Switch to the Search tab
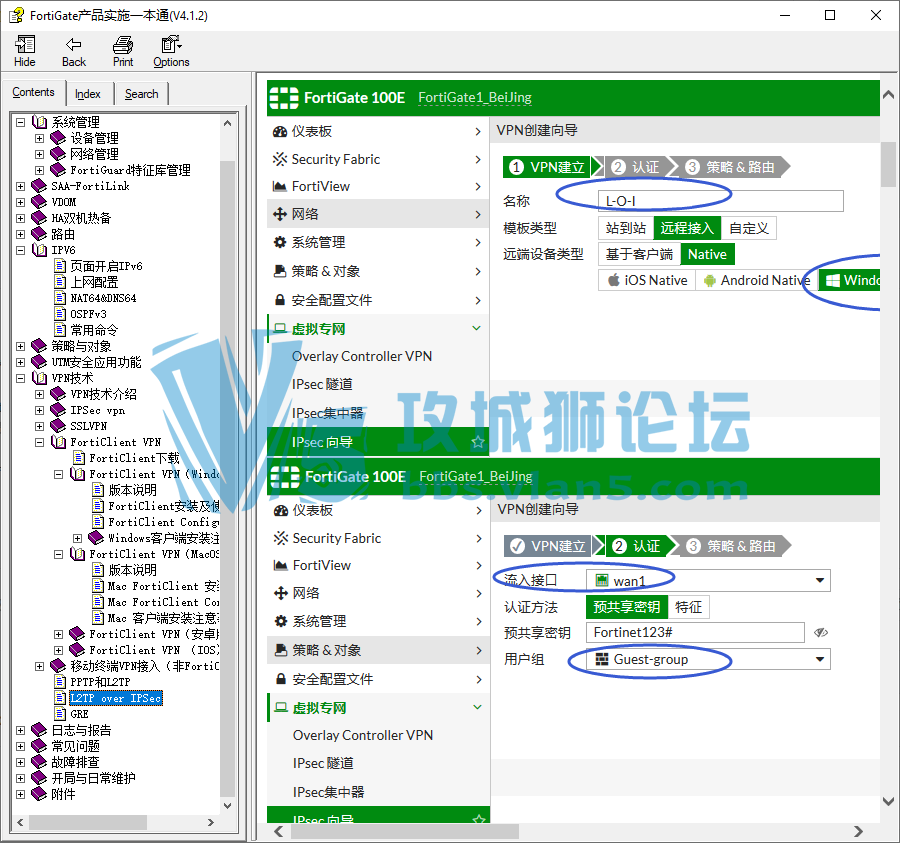This screenshot has width=900, height=843. pyautogui.click(x=141, y=94)
